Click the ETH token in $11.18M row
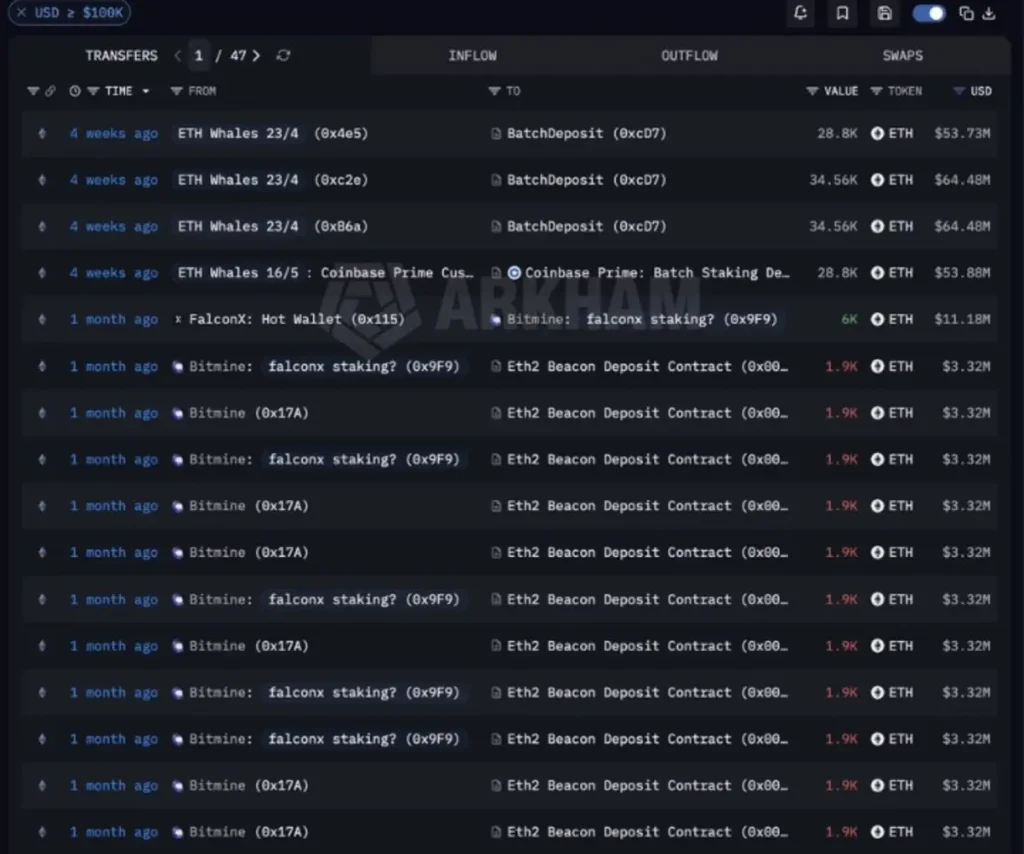 click(x=892, y=319)
